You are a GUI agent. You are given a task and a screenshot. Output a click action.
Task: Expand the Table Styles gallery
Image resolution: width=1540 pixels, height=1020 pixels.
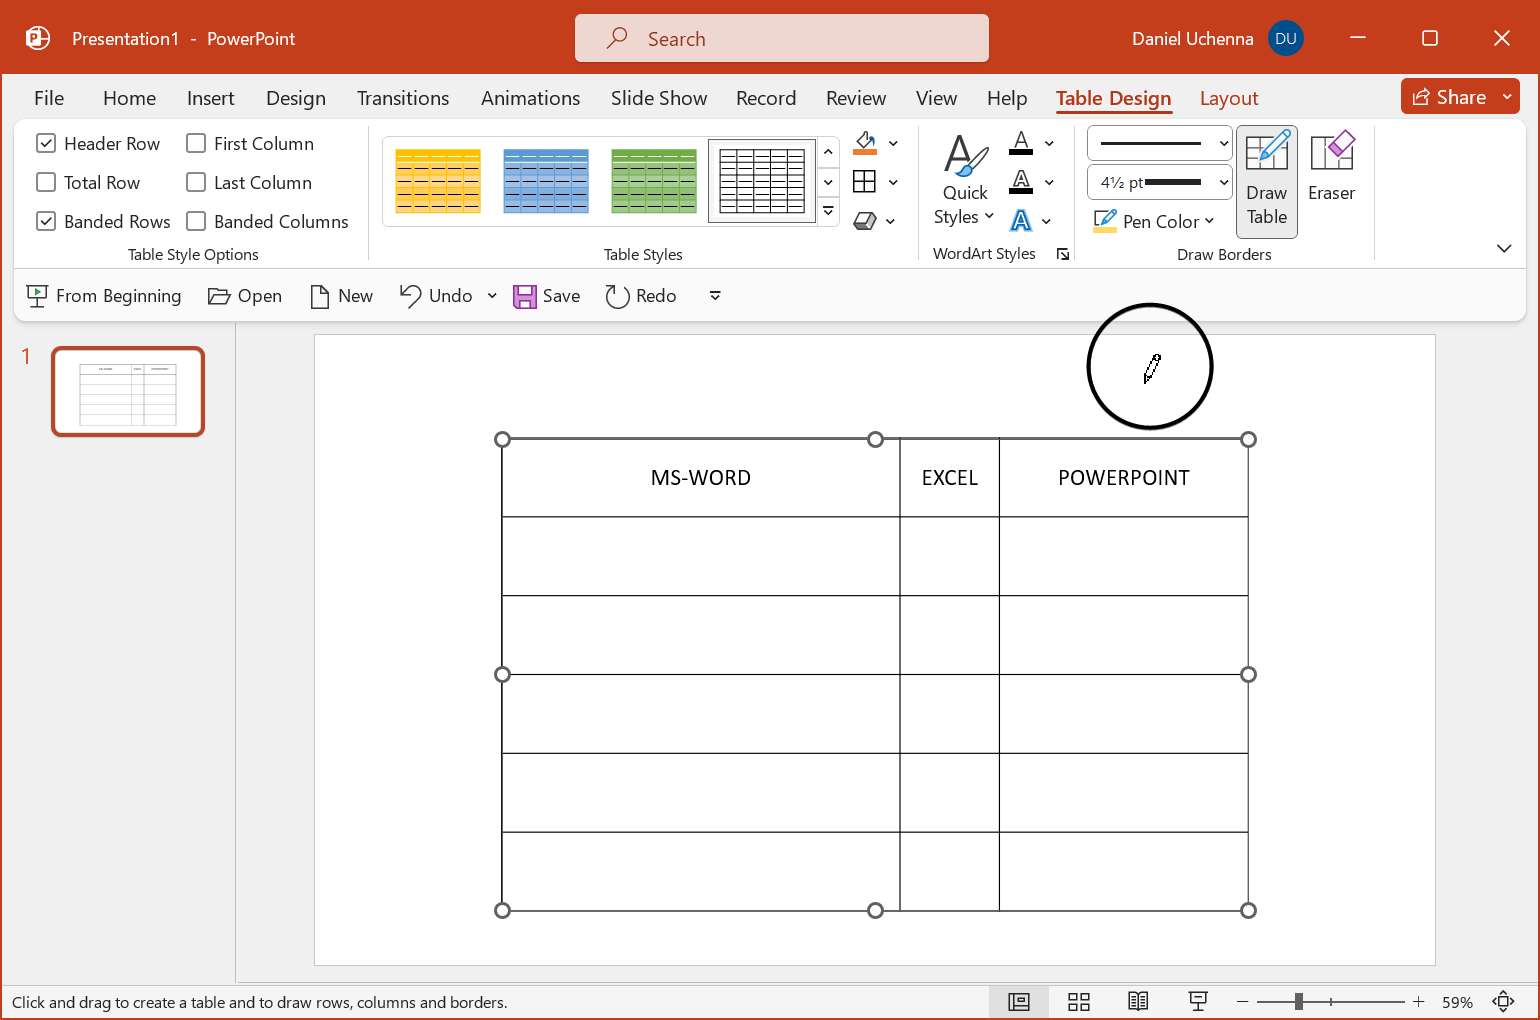pyautogui.click(x=828, y=212)
